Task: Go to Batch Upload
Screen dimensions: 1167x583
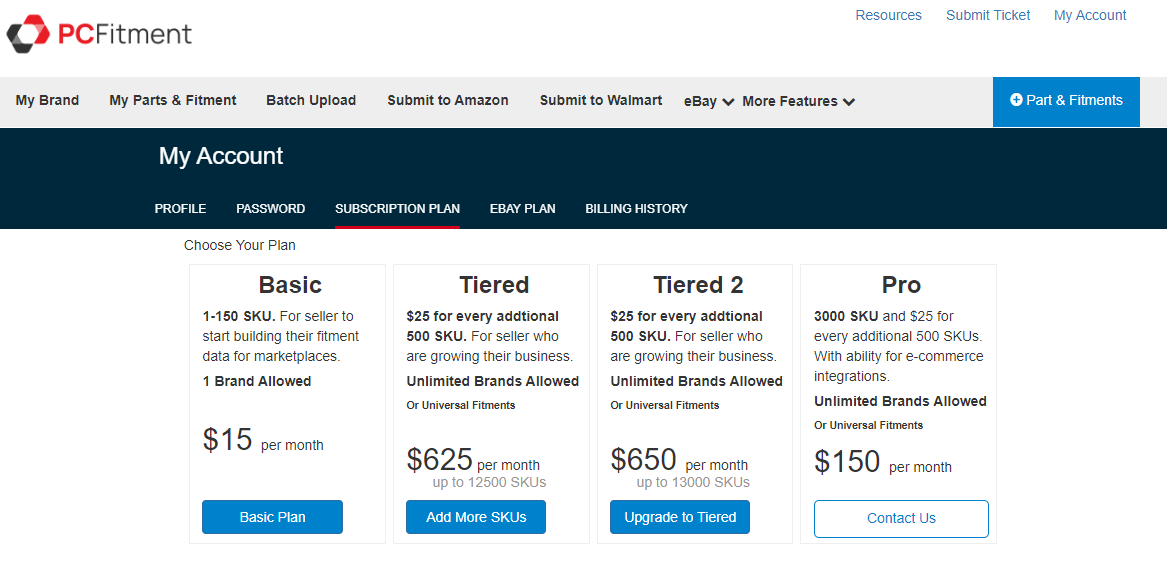Action: (311, 100)
